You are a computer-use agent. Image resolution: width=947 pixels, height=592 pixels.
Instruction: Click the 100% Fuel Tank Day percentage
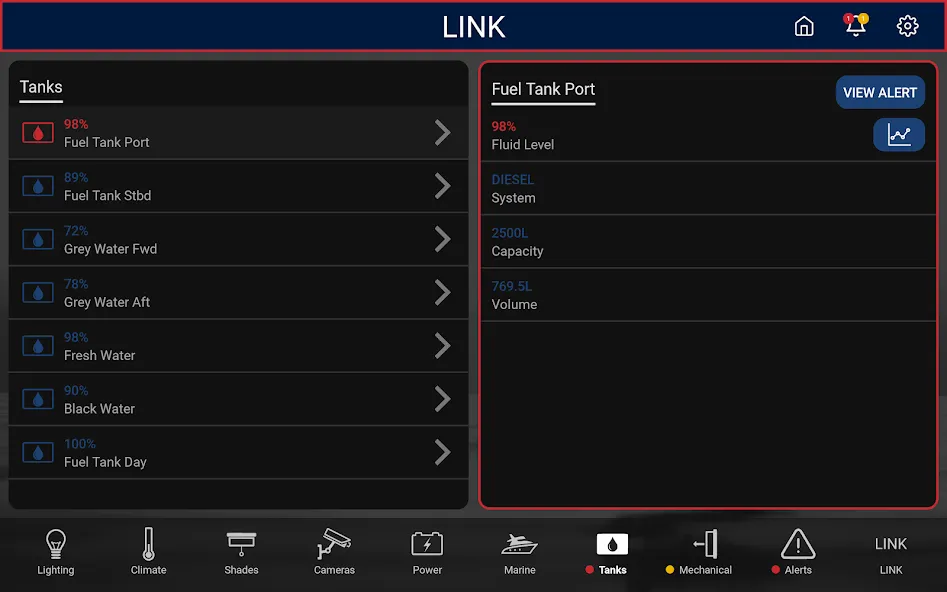(x=80, y=443)
